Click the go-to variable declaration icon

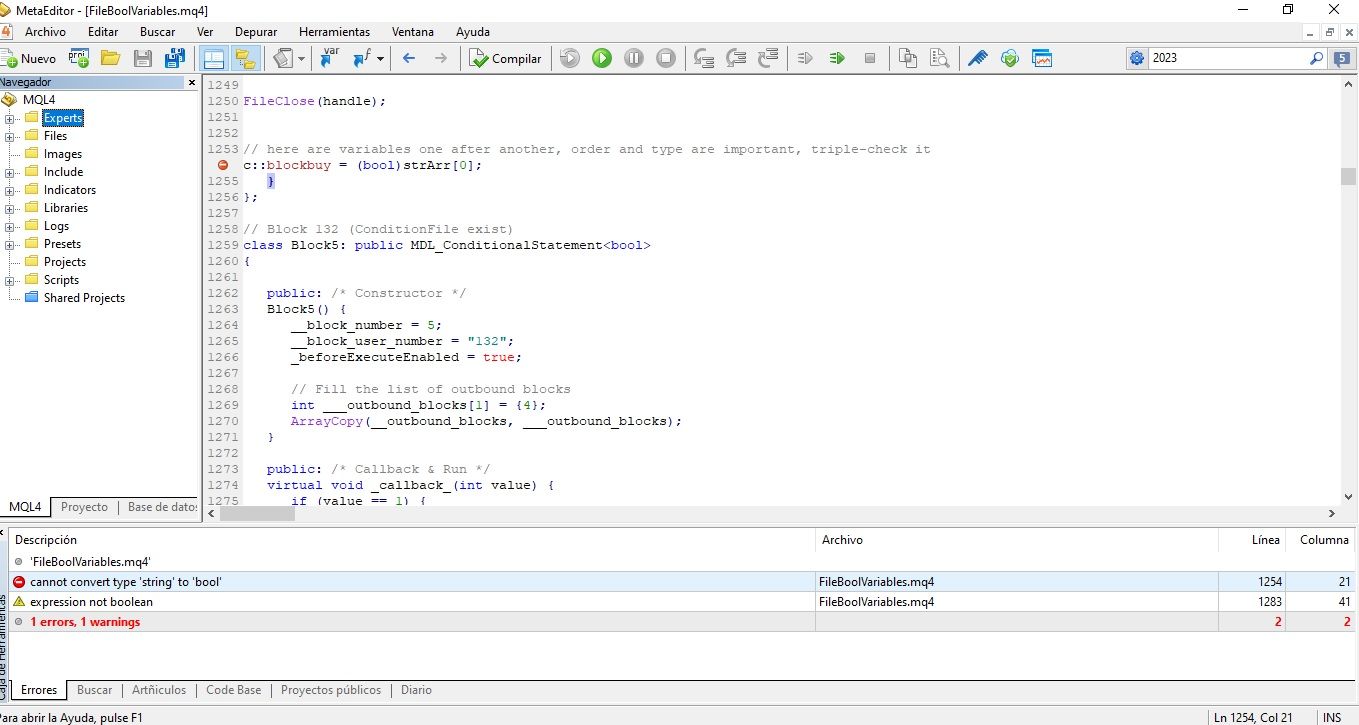click(x=329, y=58)
